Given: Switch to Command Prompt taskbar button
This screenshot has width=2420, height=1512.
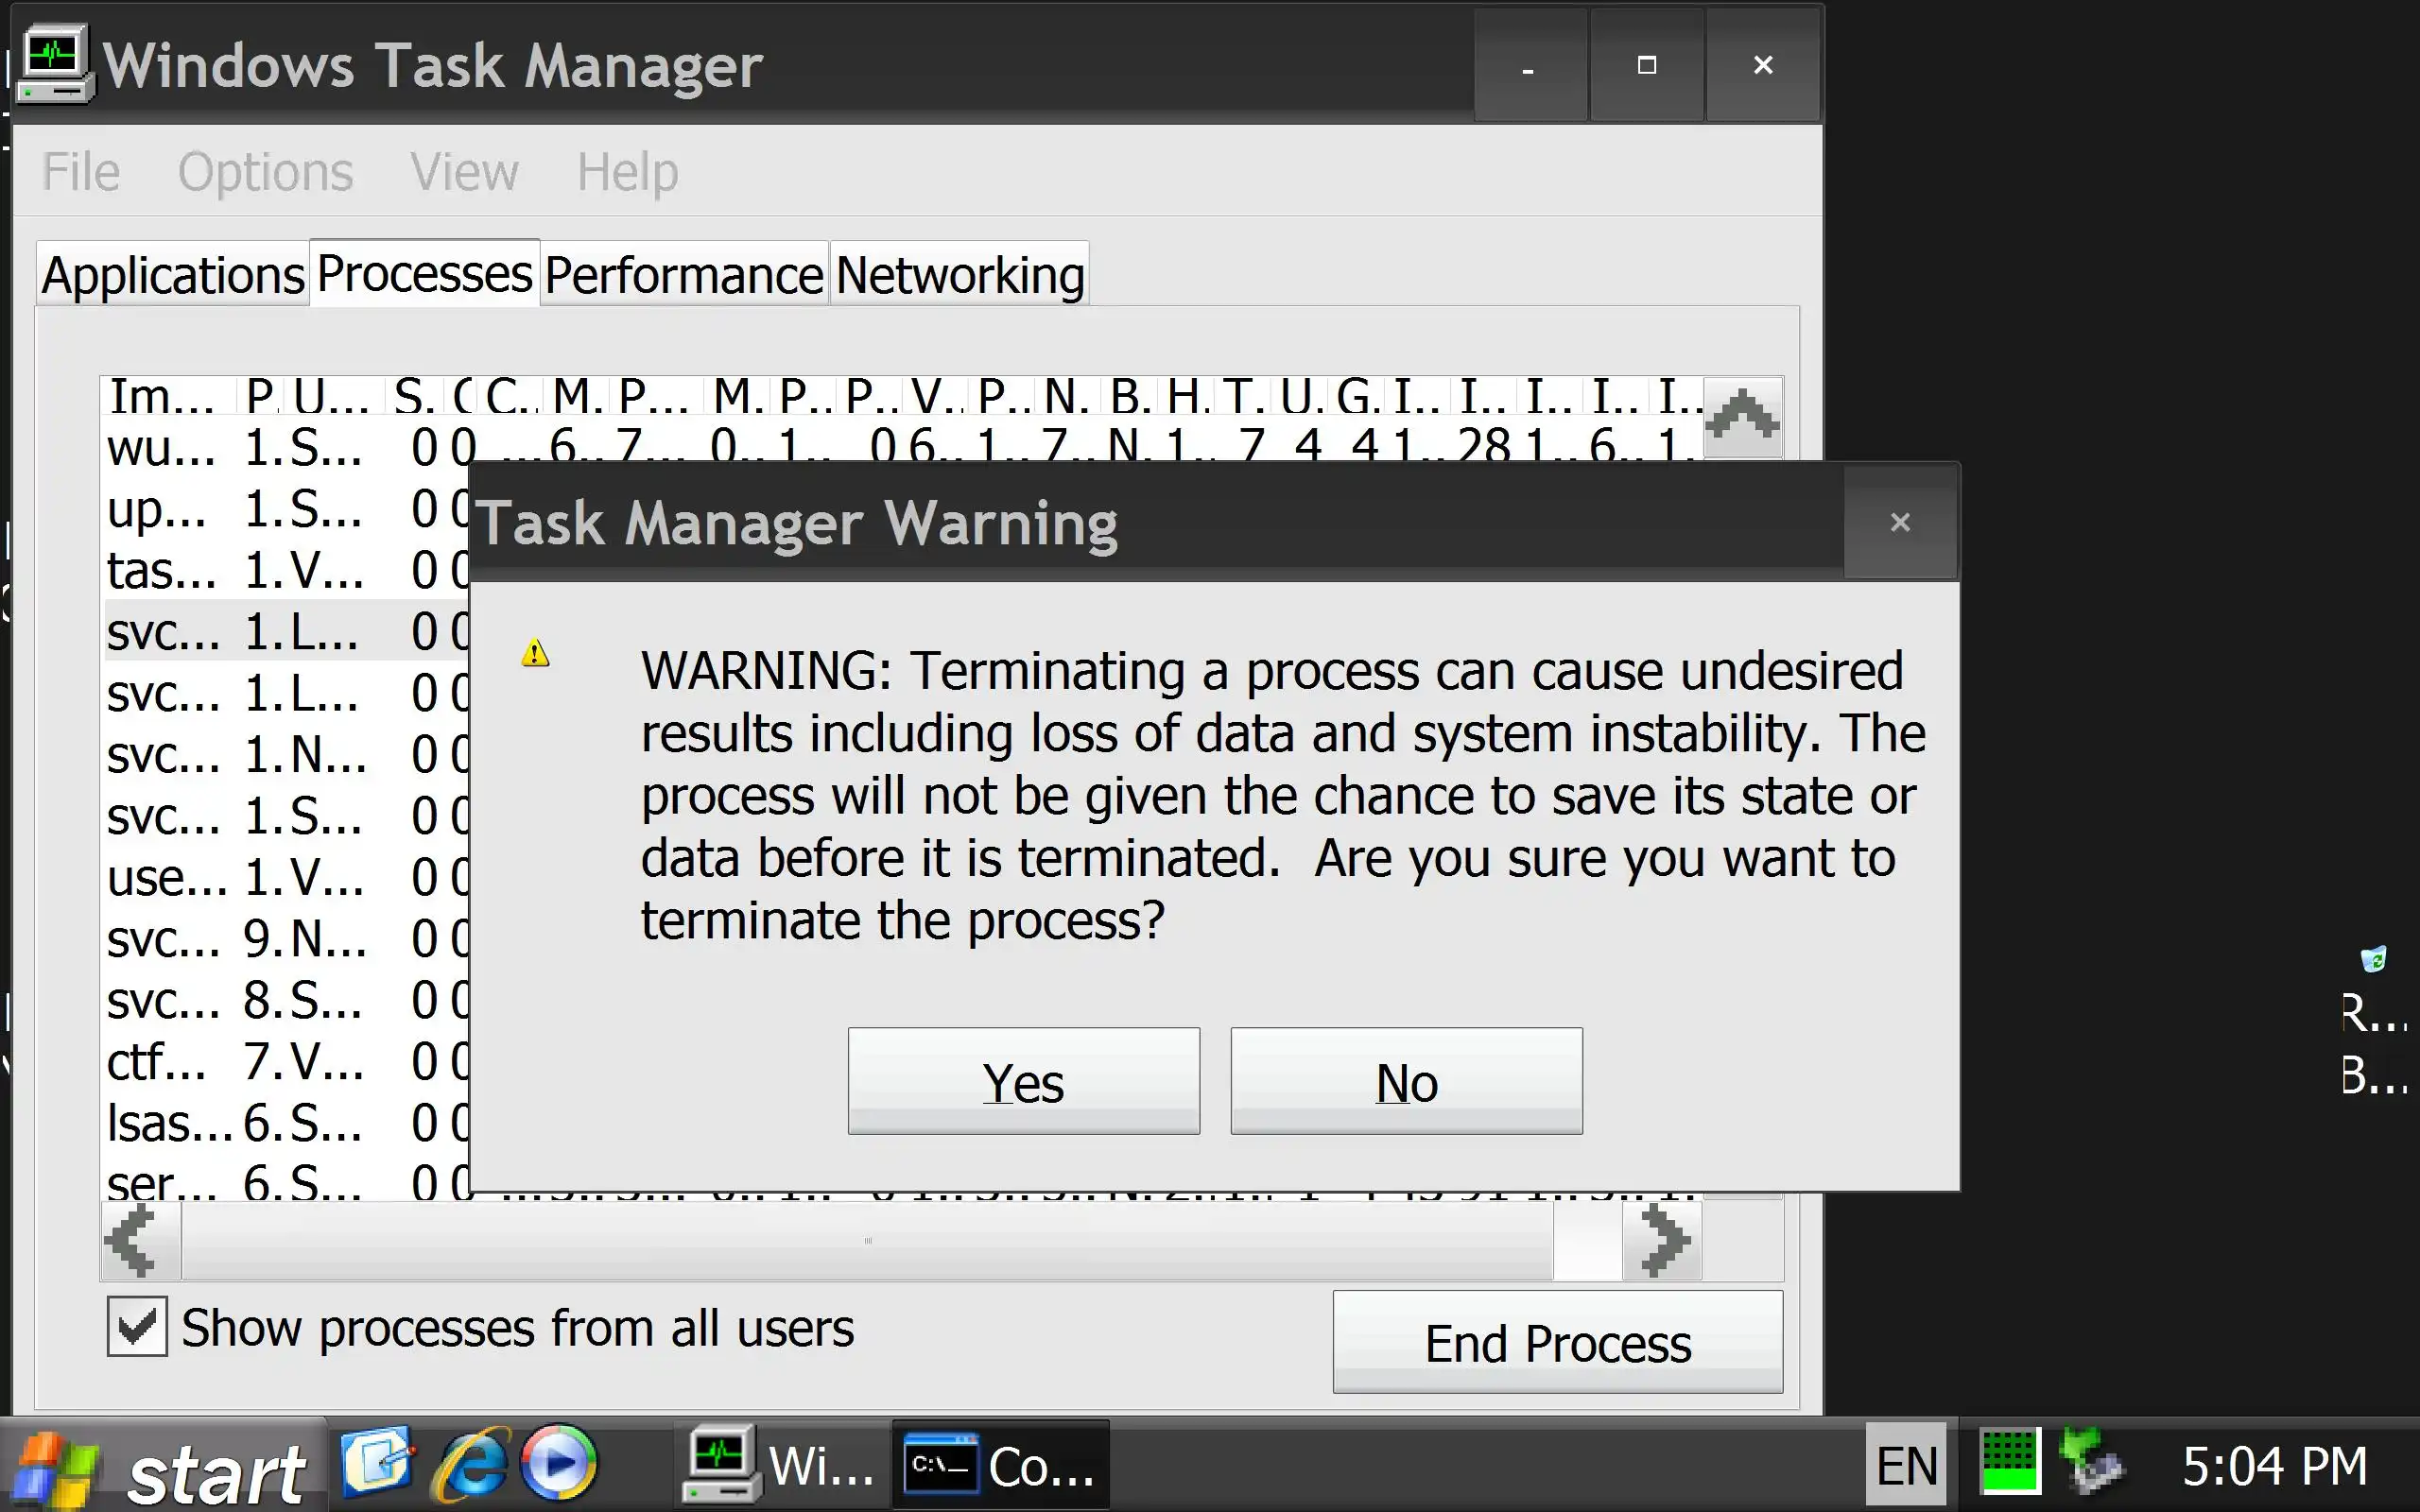Looking at the screenshot, I should click(1000, 1466).
